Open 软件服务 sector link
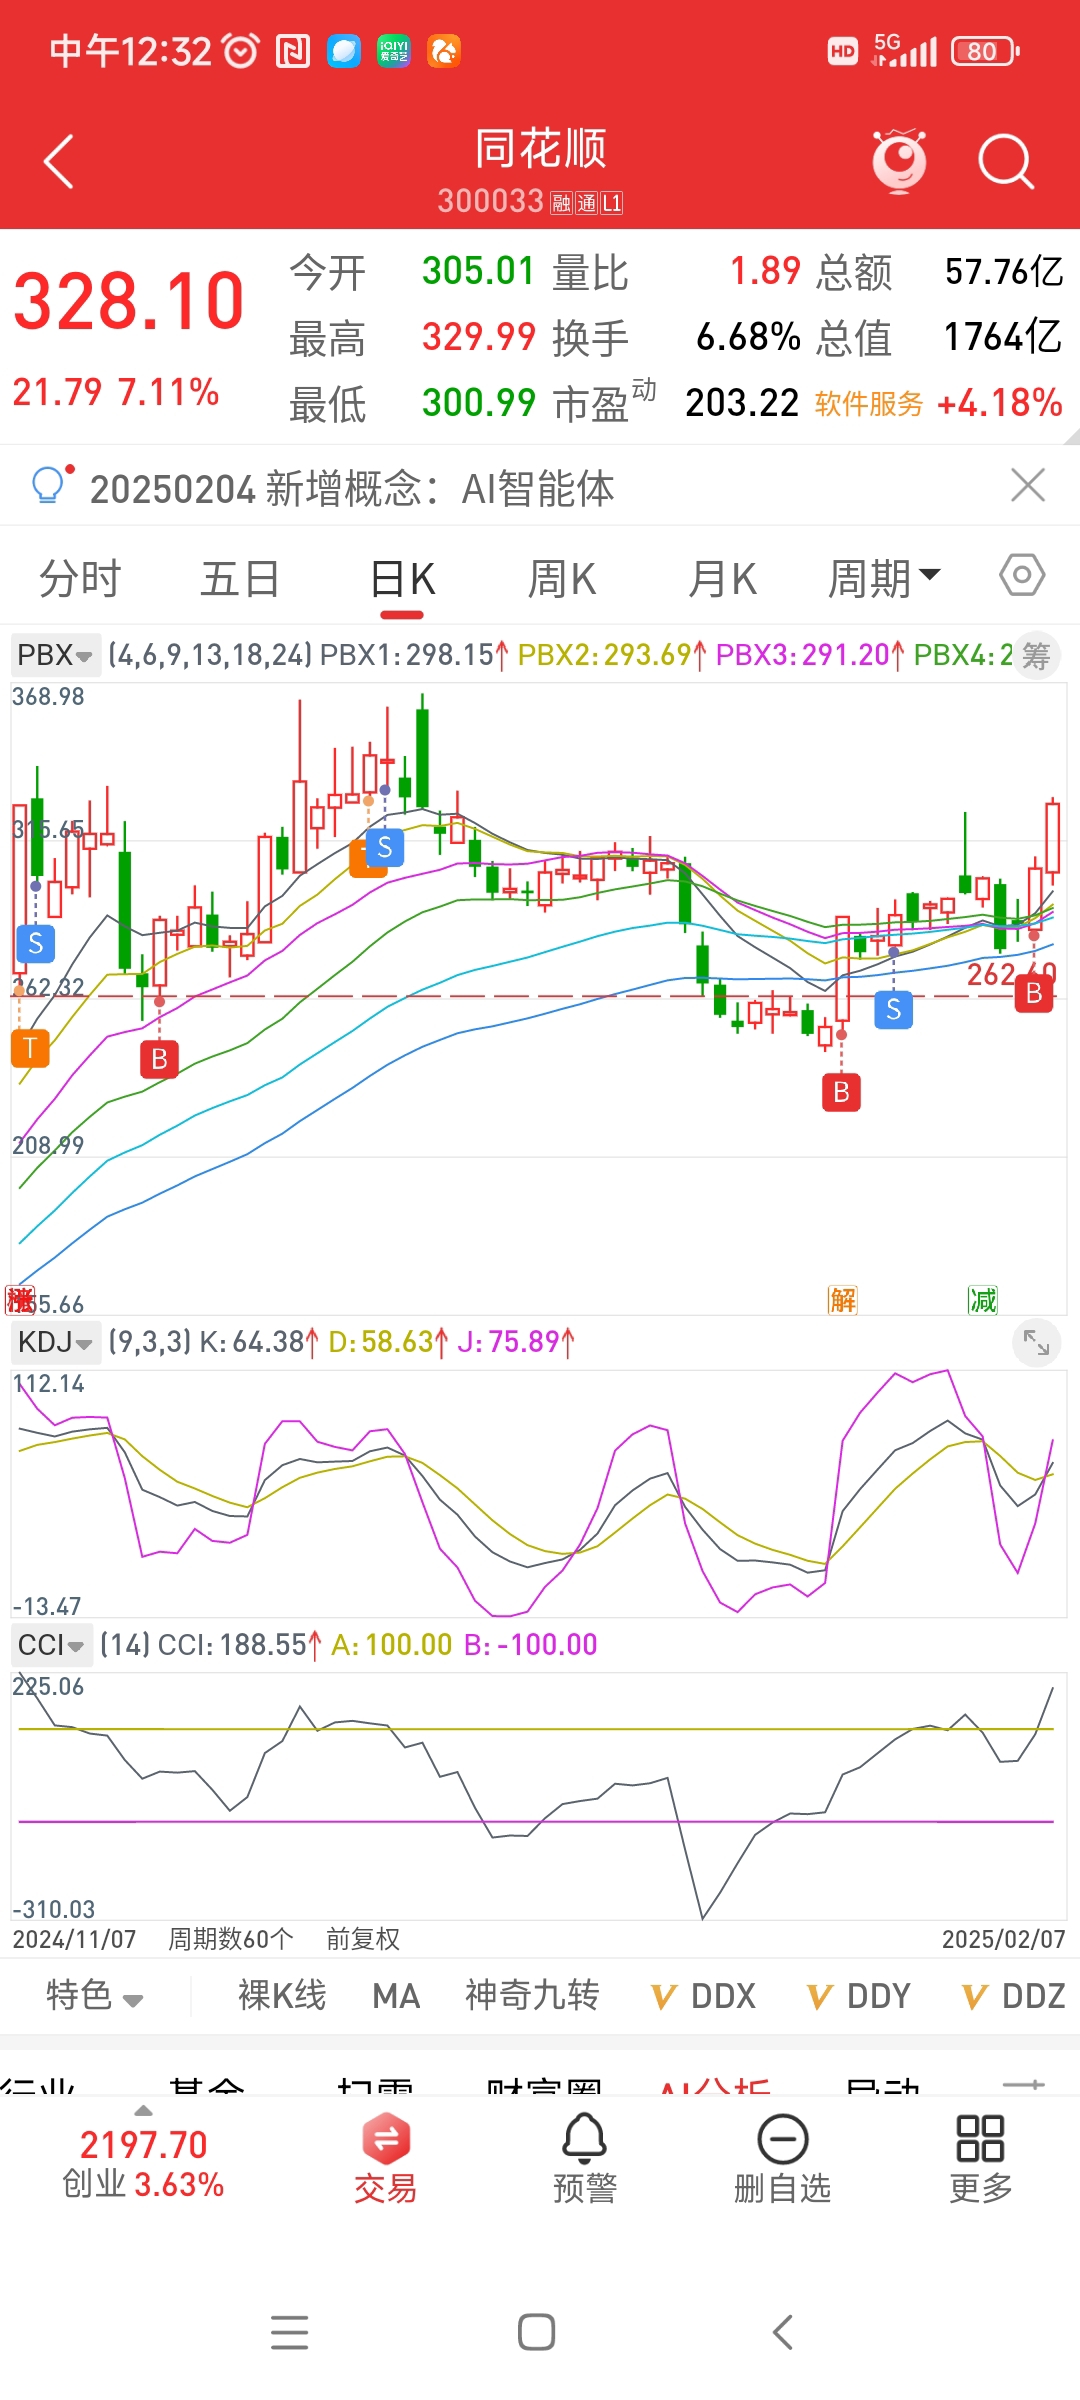This screenshot has width=1080, height=2400. 868,404
